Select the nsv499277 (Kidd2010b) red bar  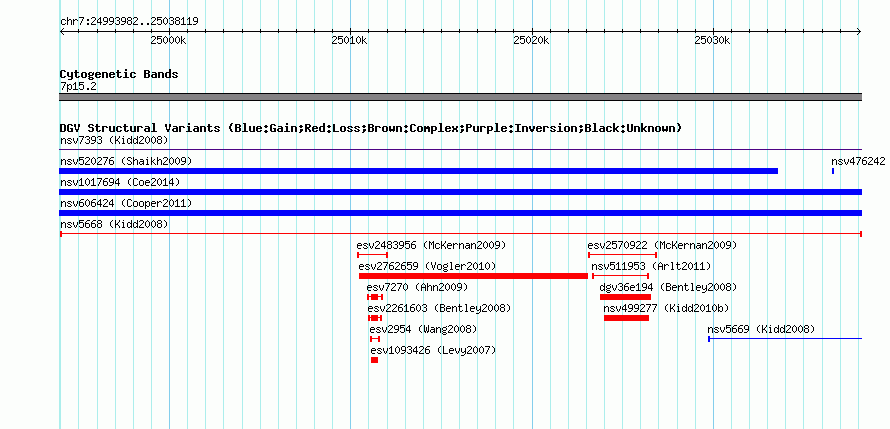[x=626, y=318]
